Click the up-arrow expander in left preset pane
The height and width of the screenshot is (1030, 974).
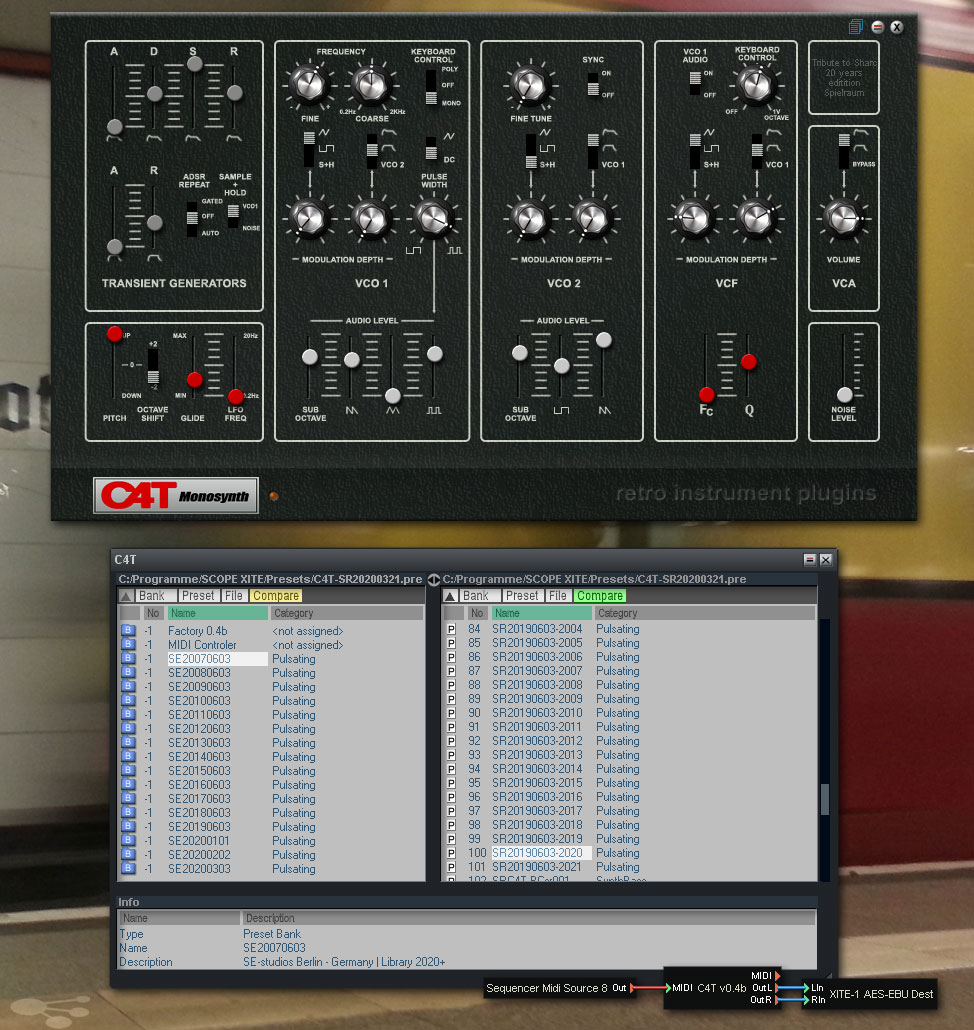[x=127, y=596]
